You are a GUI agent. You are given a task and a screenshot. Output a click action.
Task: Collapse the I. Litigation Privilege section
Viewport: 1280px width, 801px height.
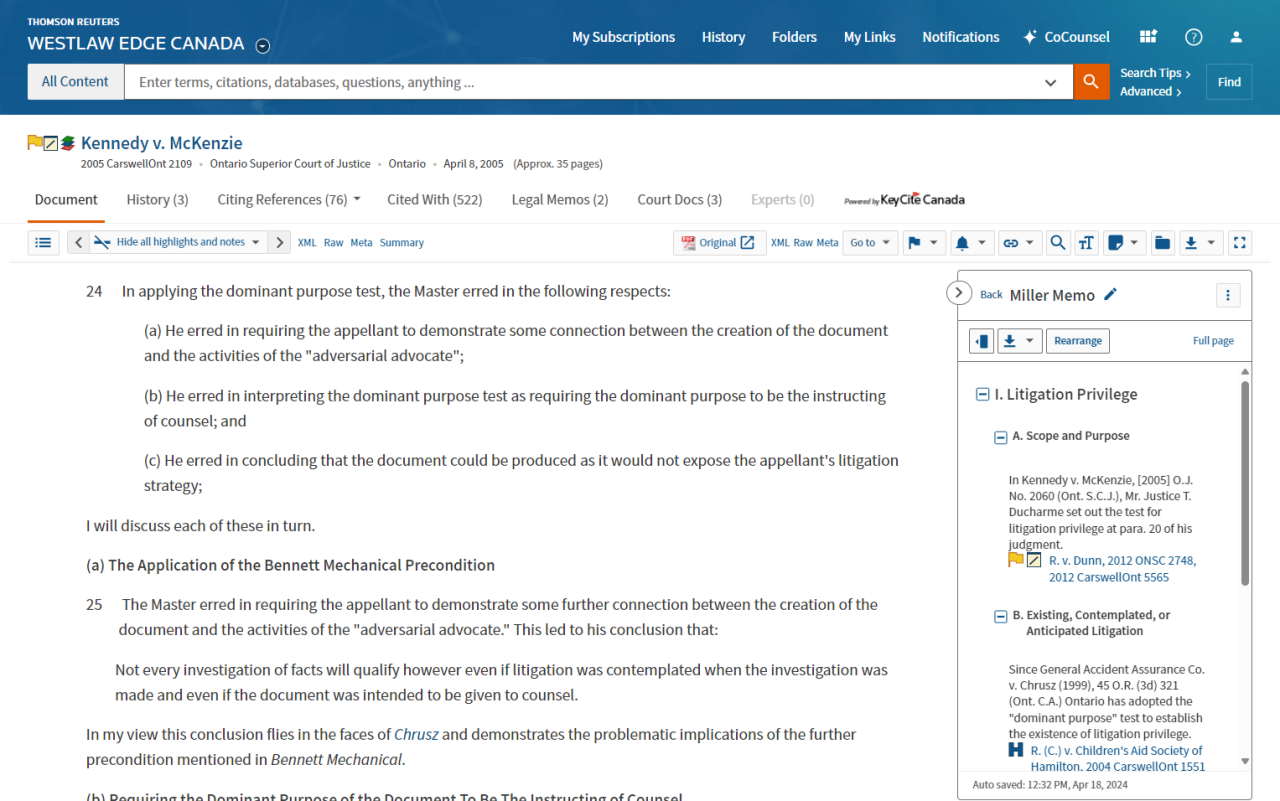coord(982,395)
